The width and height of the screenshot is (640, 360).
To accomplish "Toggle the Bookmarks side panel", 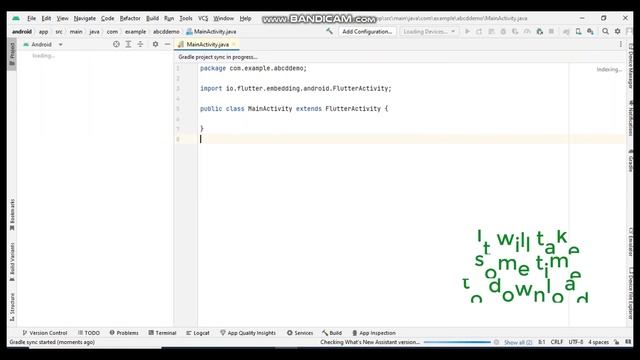I will click(x=12, y=215).
